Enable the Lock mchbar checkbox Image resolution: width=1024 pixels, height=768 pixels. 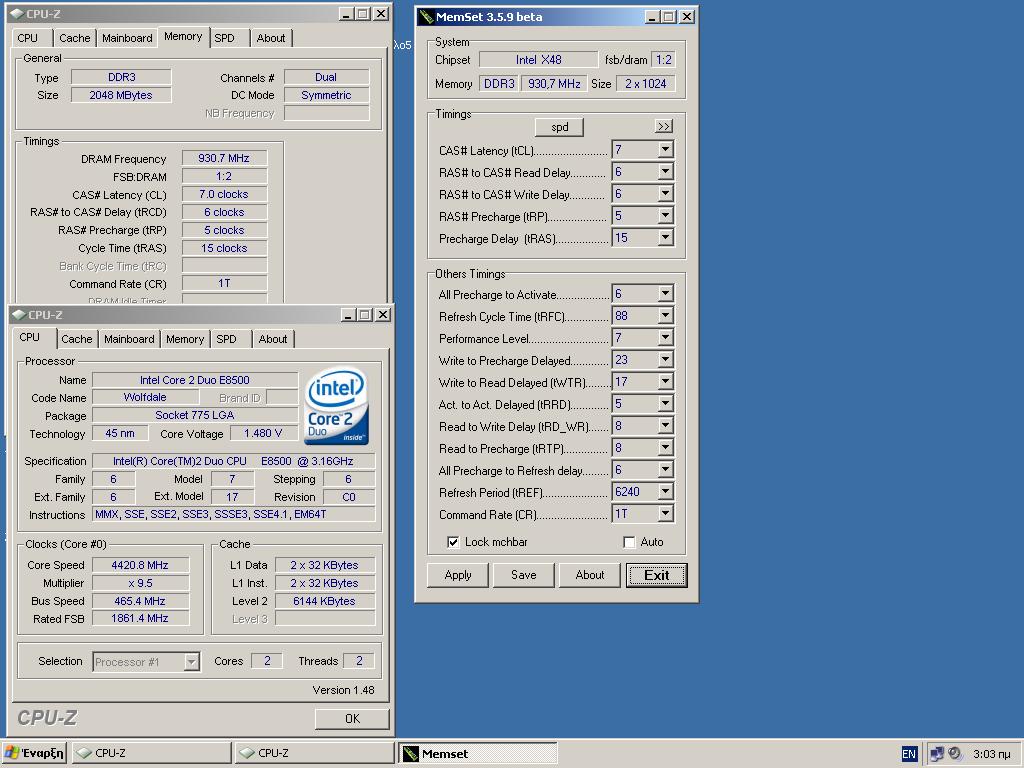pyautogui.click(x=453, y=542)
